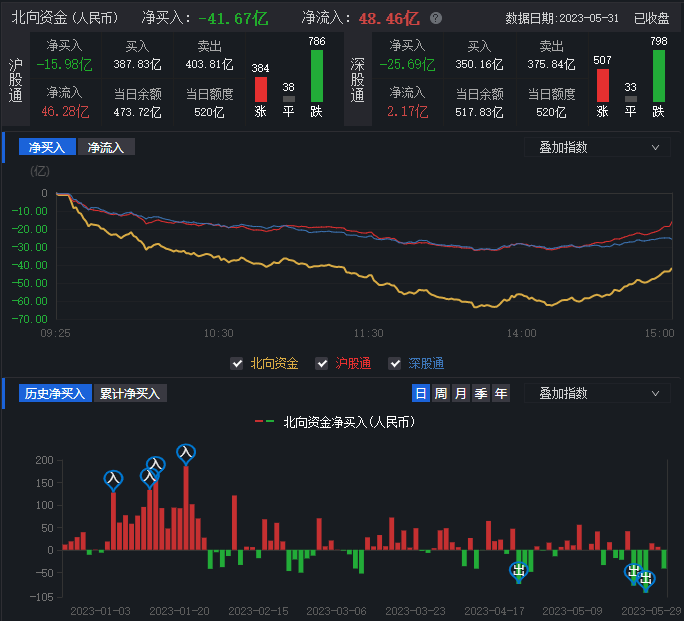
Task: Select the 季 quarterly period option
Action: point(481,394)
